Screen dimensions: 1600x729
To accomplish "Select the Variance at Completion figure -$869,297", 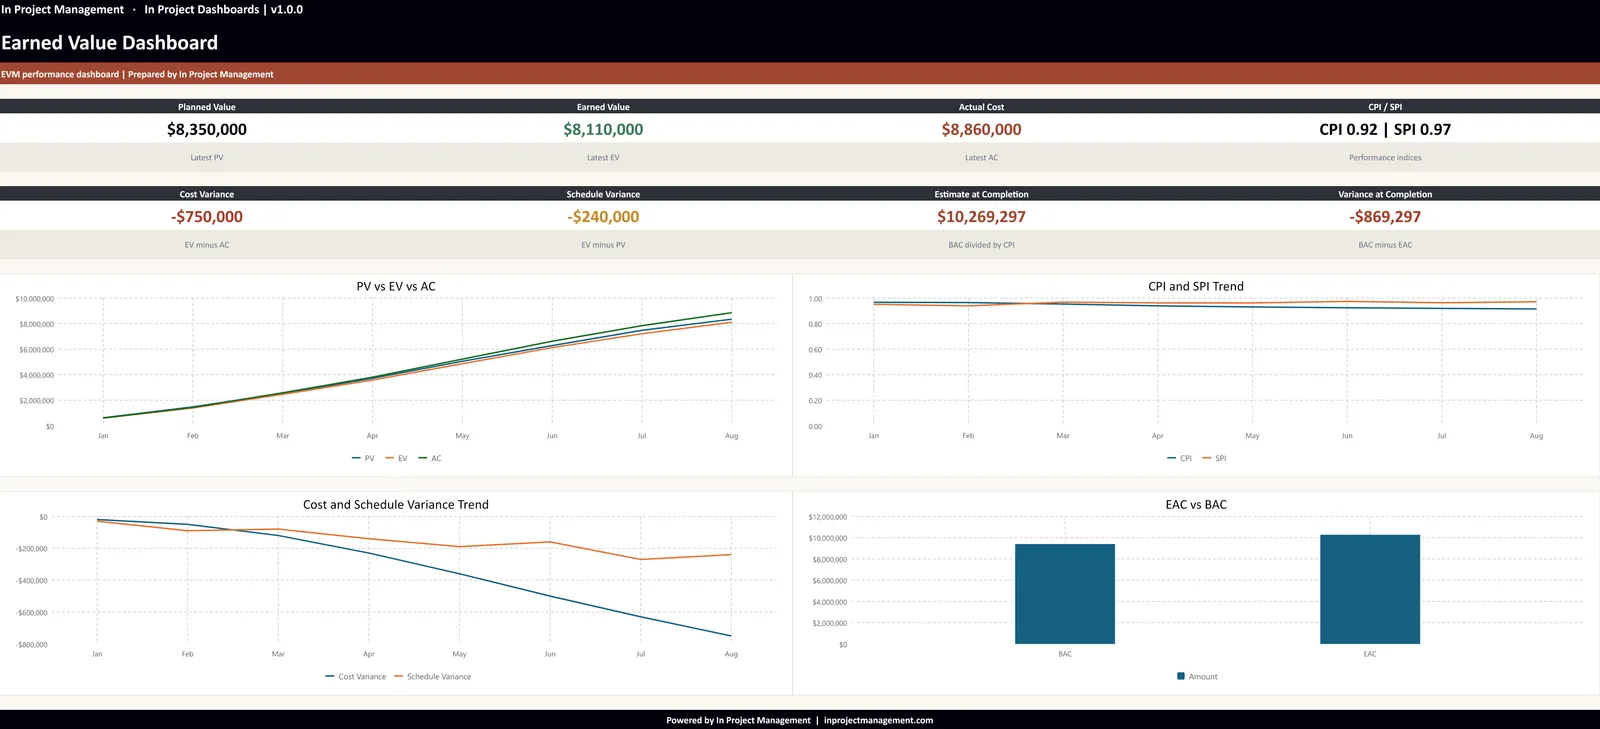I will (1385, 217).
